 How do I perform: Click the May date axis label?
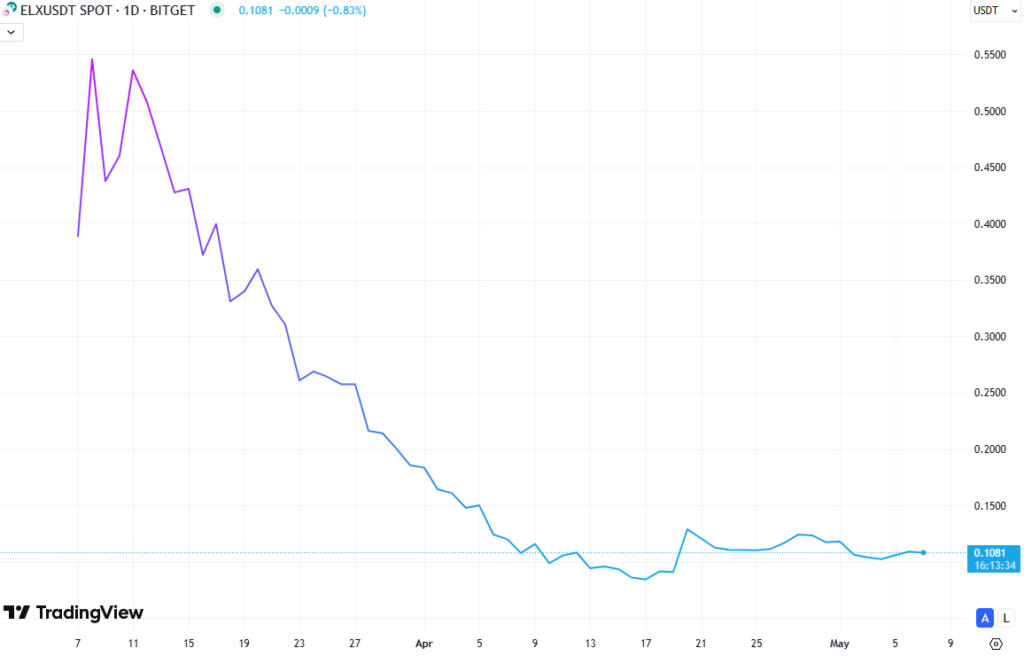839,644
